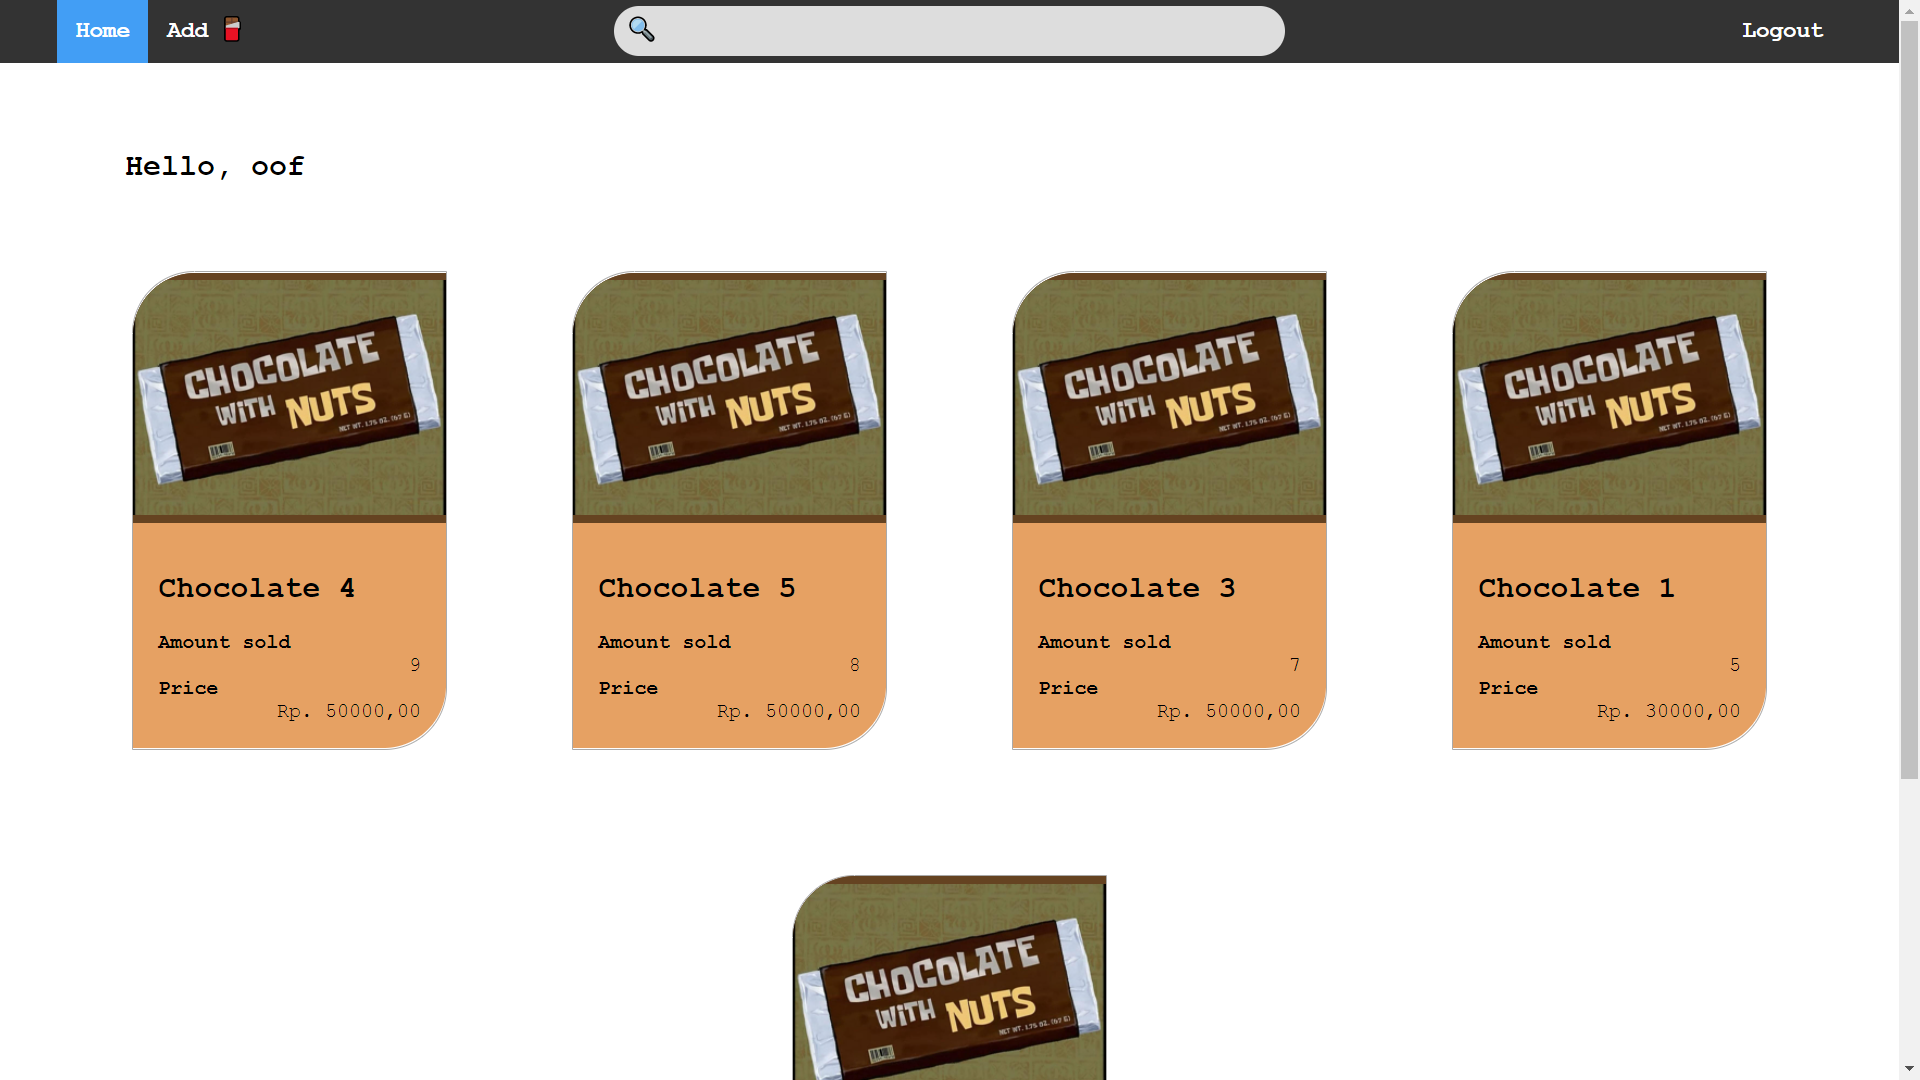
Task: Open the Home tab in navbar
Action: (x=102, y=31)
